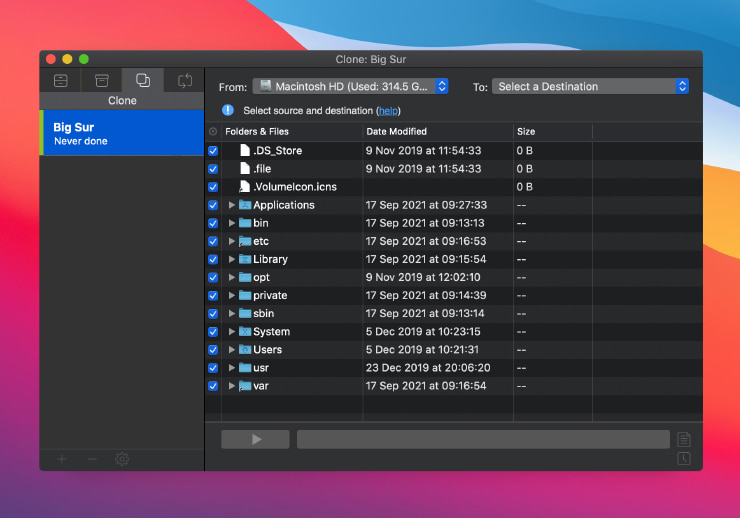Uncheck the Applications folder checkbox
Screen dimensions: 740x518
coord(213,205)
